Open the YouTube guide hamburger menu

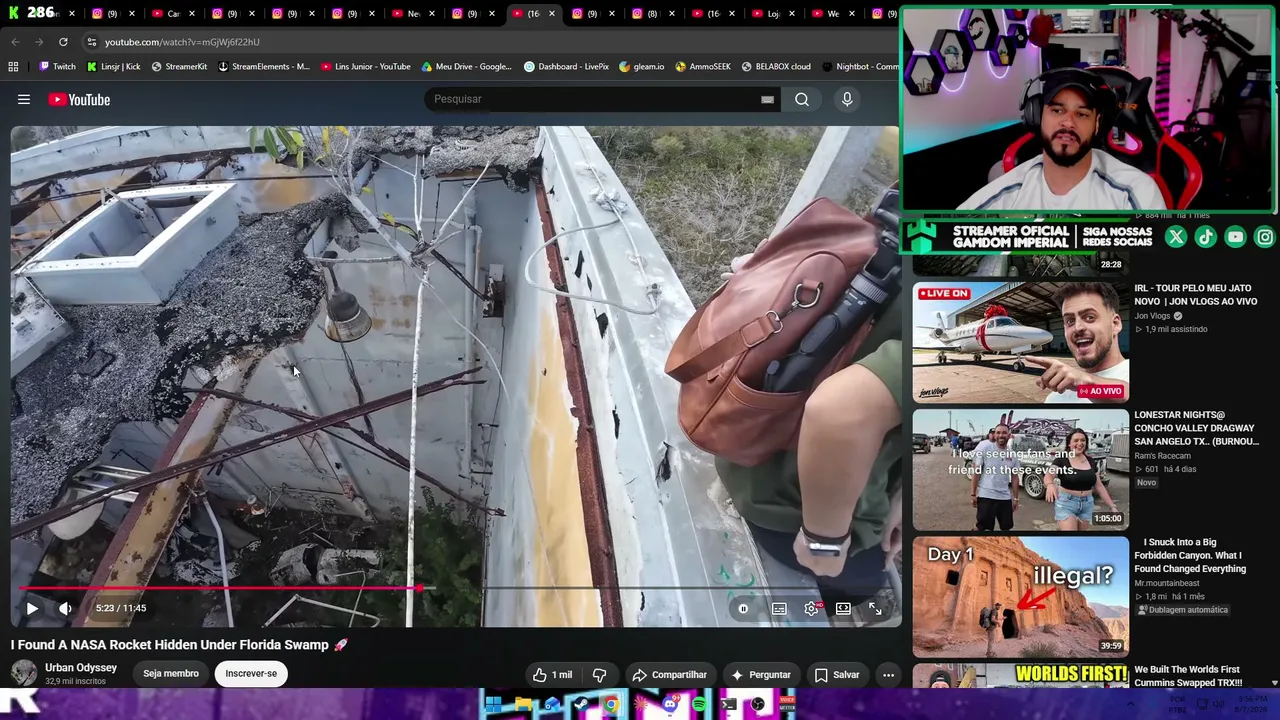point(24,99)
